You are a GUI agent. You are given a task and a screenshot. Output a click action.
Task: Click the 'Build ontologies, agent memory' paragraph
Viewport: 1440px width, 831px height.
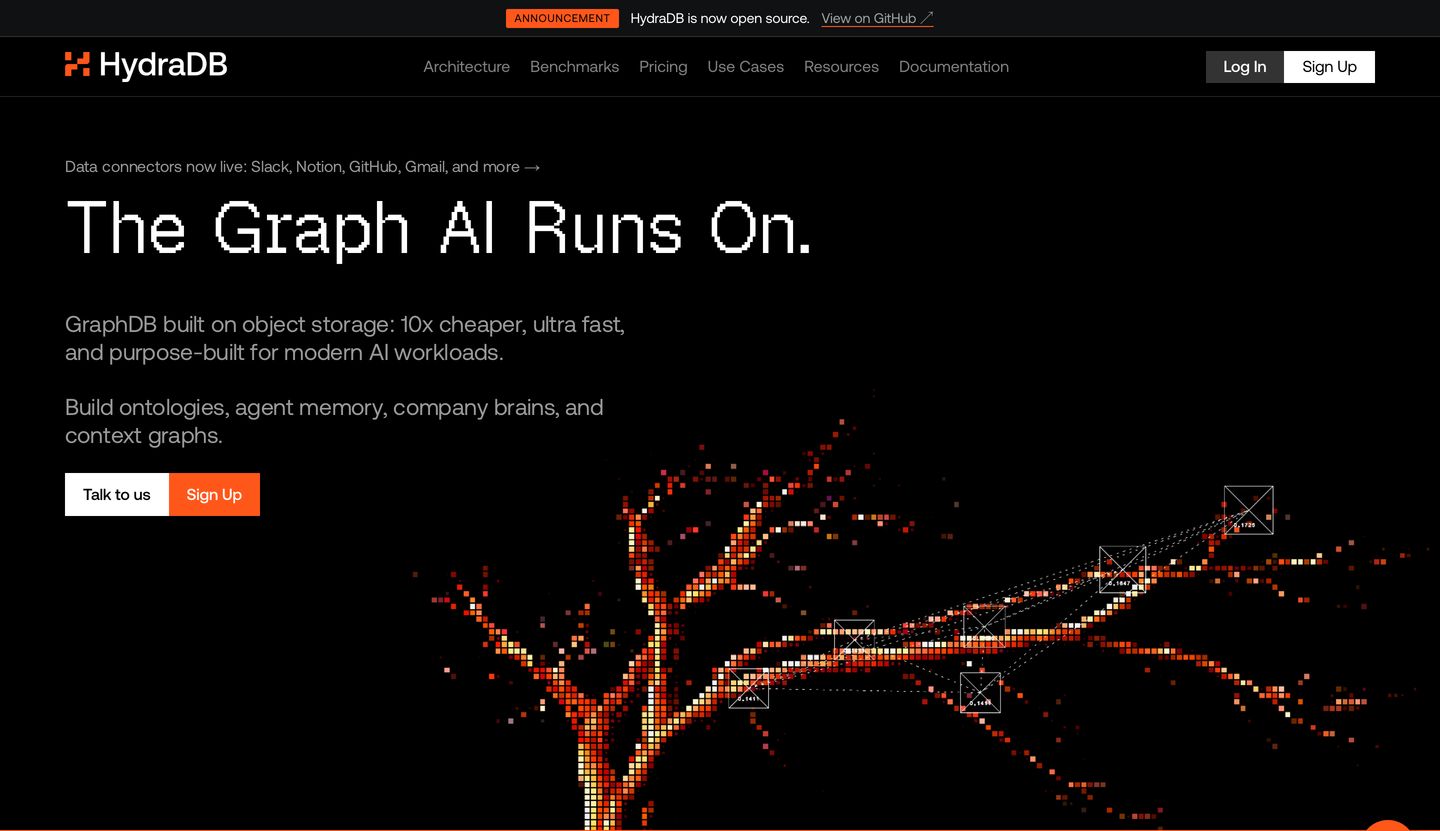[x=334, y=421]
